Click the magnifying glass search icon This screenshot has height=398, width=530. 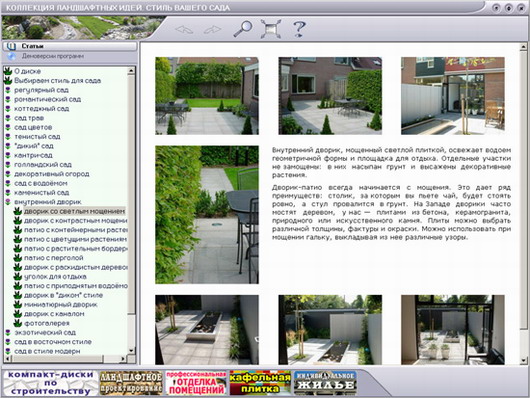pyautogui.click(x=243, y=29)
